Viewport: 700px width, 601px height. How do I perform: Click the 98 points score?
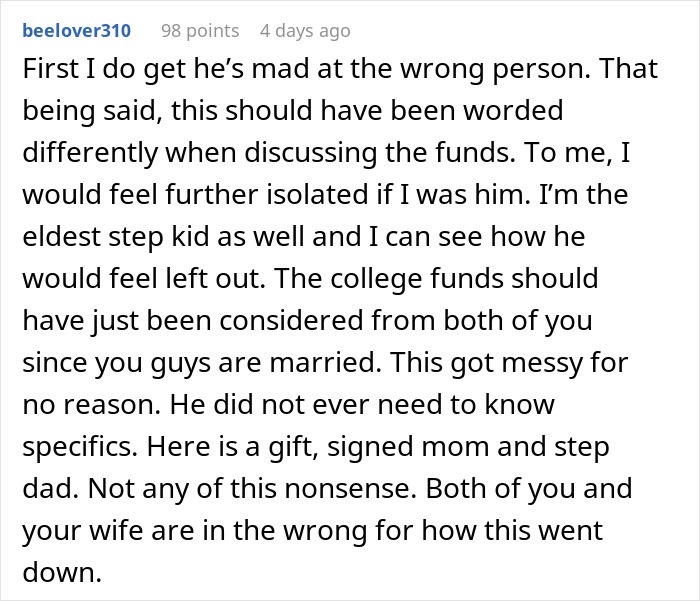[201, 31]
